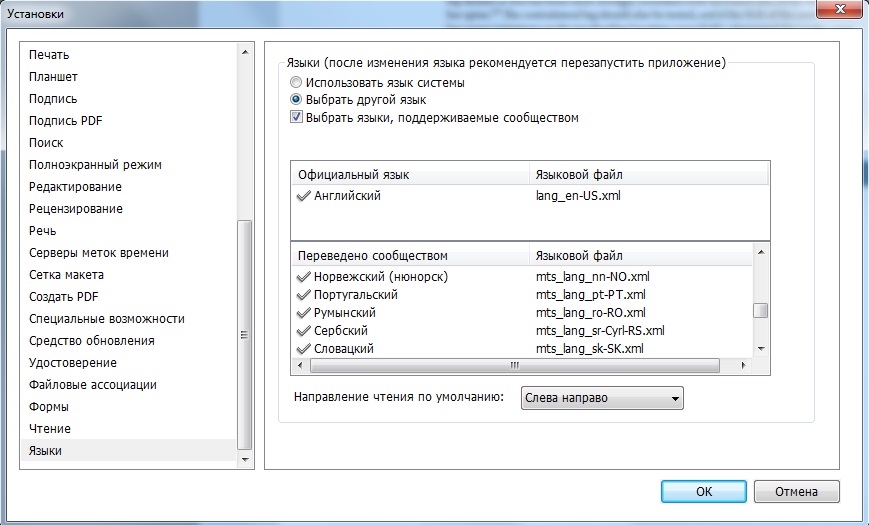Click the checkmark icon next to Португальский
This screenshot has height=525, width=869.
point(303,295)
